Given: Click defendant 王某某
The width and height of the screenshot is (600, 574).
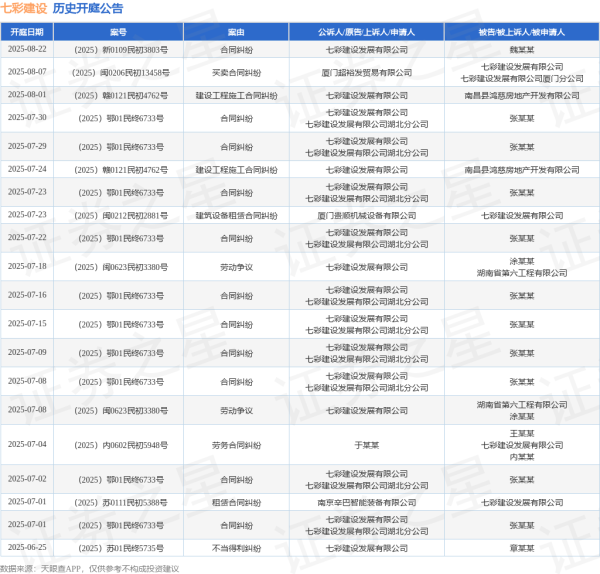Looking at the screenshot, I should (522, 434).
